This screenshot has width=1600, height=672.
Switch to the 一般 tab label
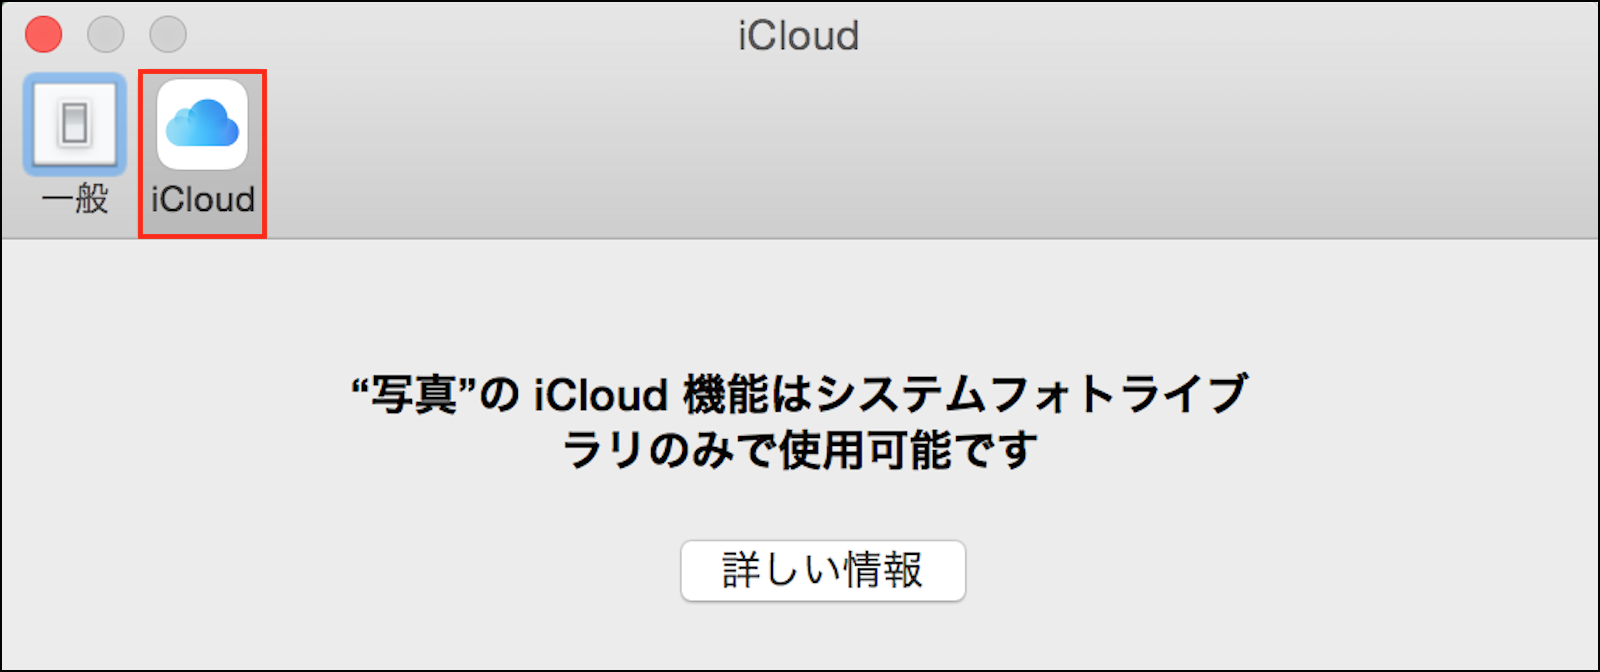click(75, 199)
